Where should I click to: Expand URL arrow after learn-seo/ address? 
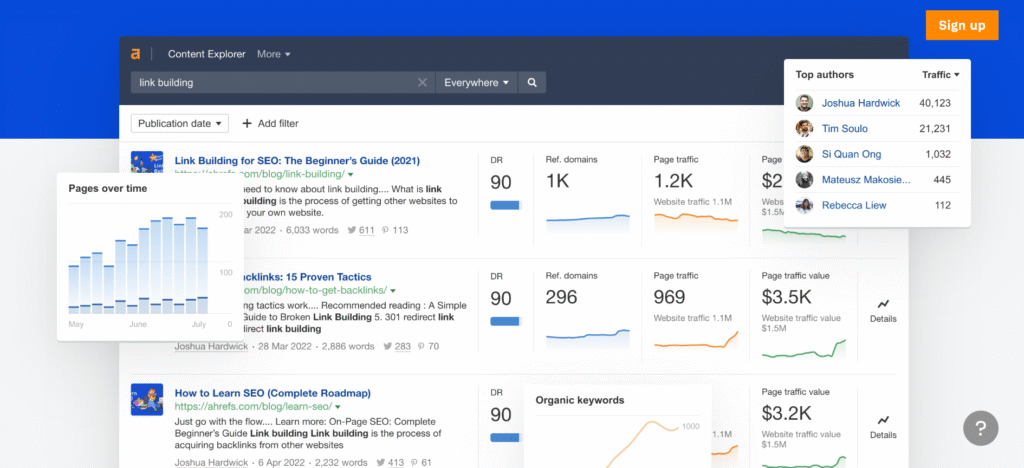338,407
